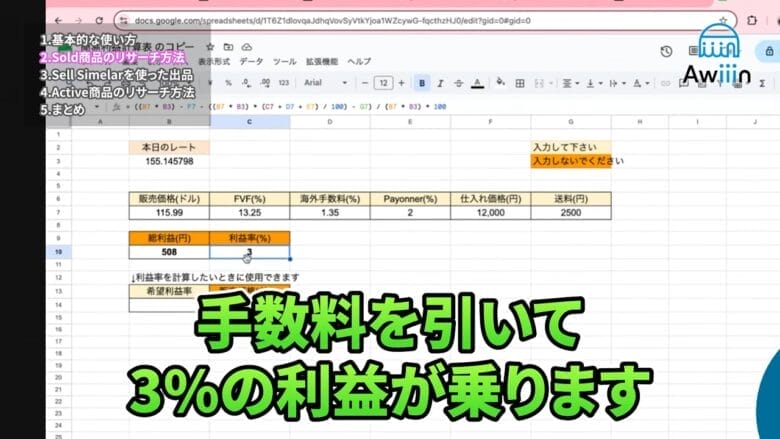Open the ツール menu
780x439 pixels.
[285, 62]
